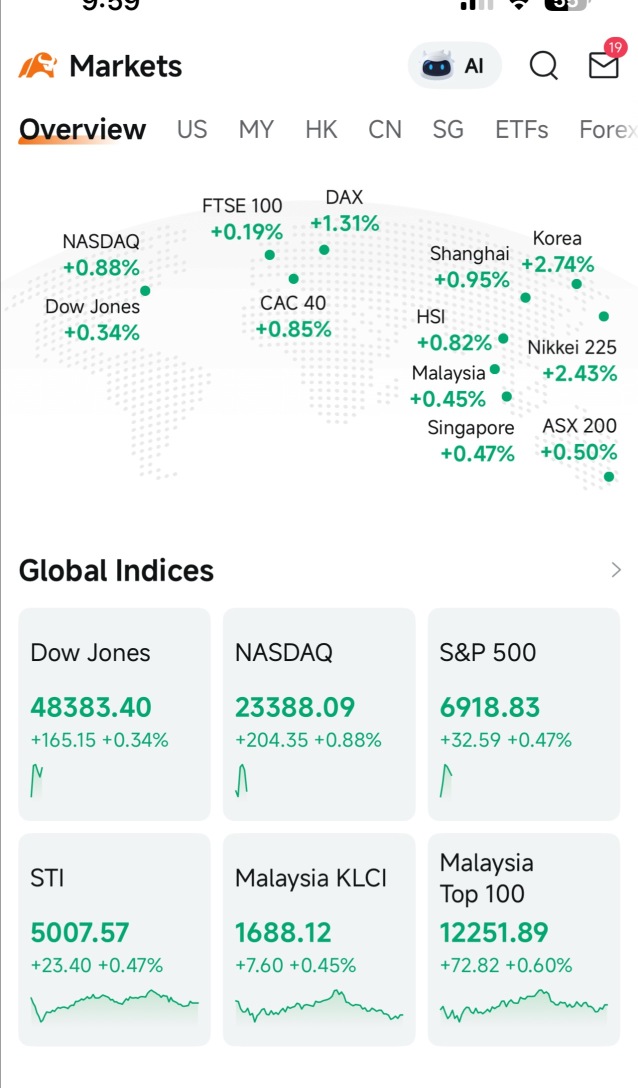Open the Dow Jones index card

click(x=115, y=714)
